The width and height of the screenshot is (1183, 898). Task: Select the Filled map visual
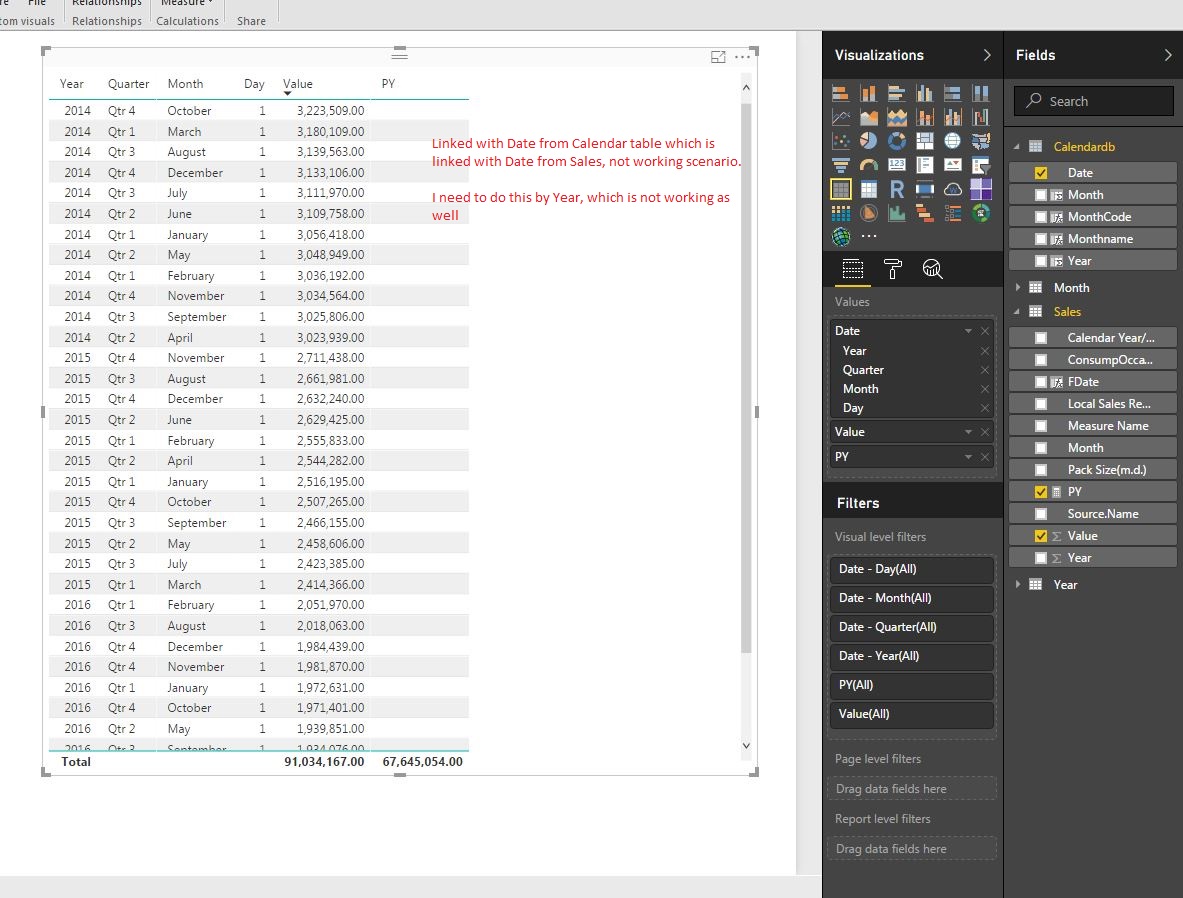coord(980,141)
